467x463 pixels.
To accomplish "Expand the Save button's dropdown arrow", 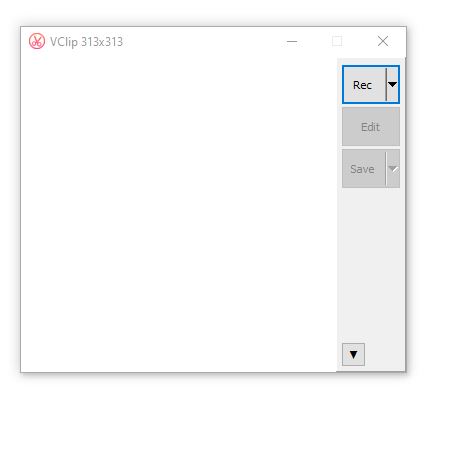I will (x=393, y=169).
